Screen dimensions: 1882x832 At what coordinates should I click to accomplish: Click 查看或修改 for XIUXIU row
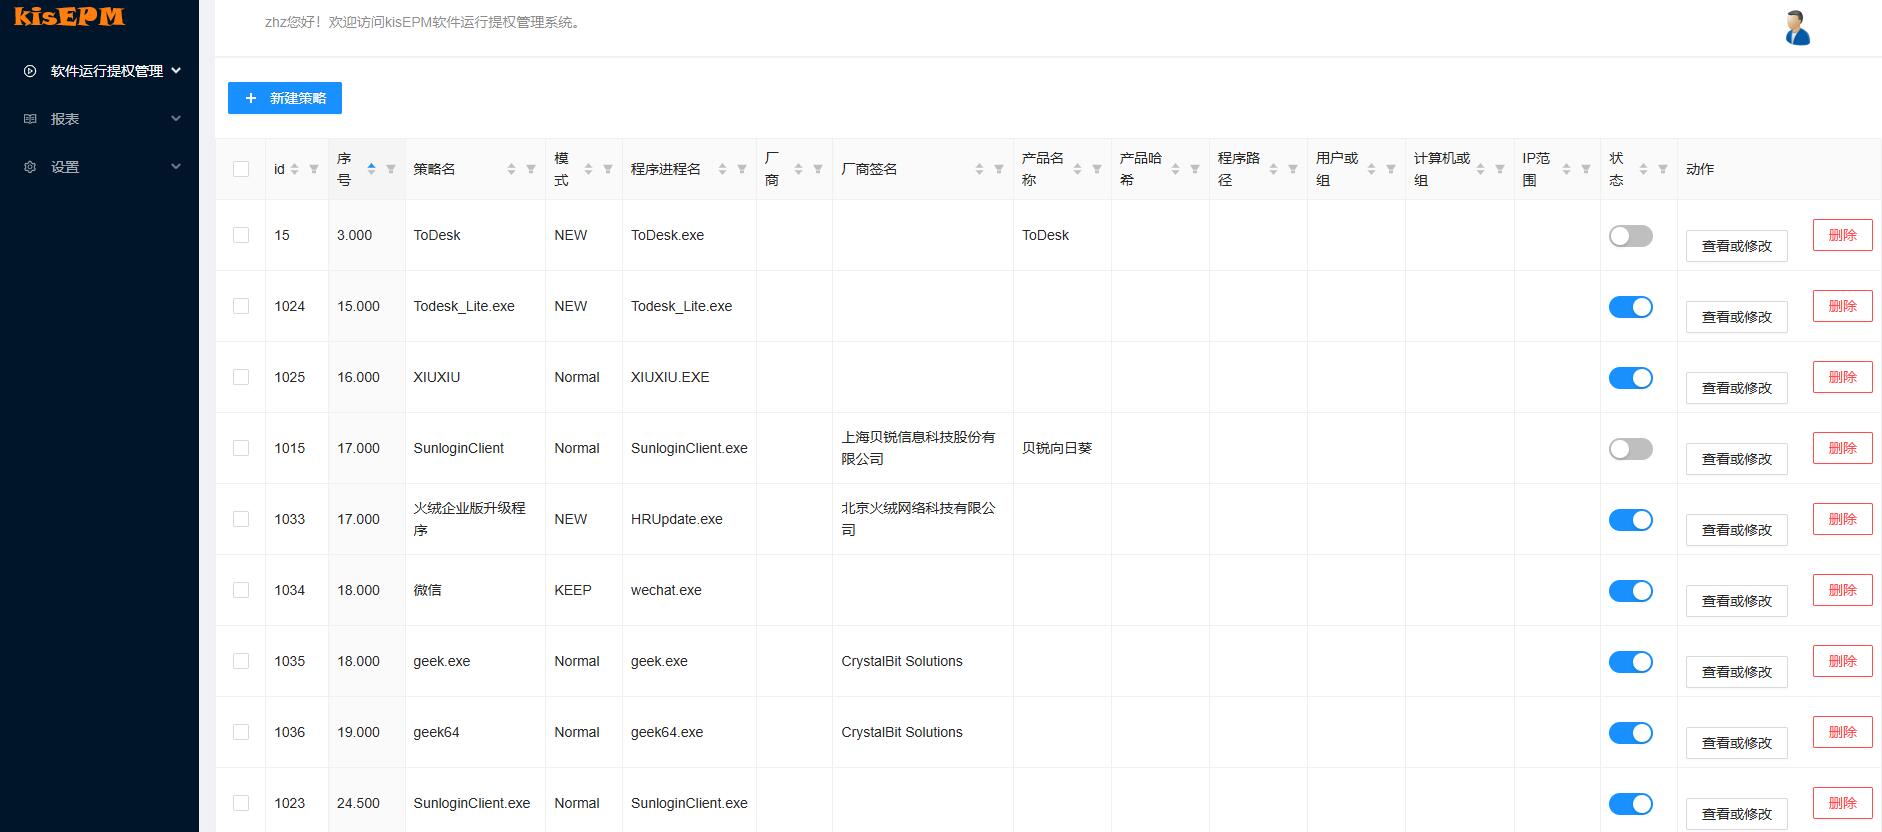pos(1736,388)
